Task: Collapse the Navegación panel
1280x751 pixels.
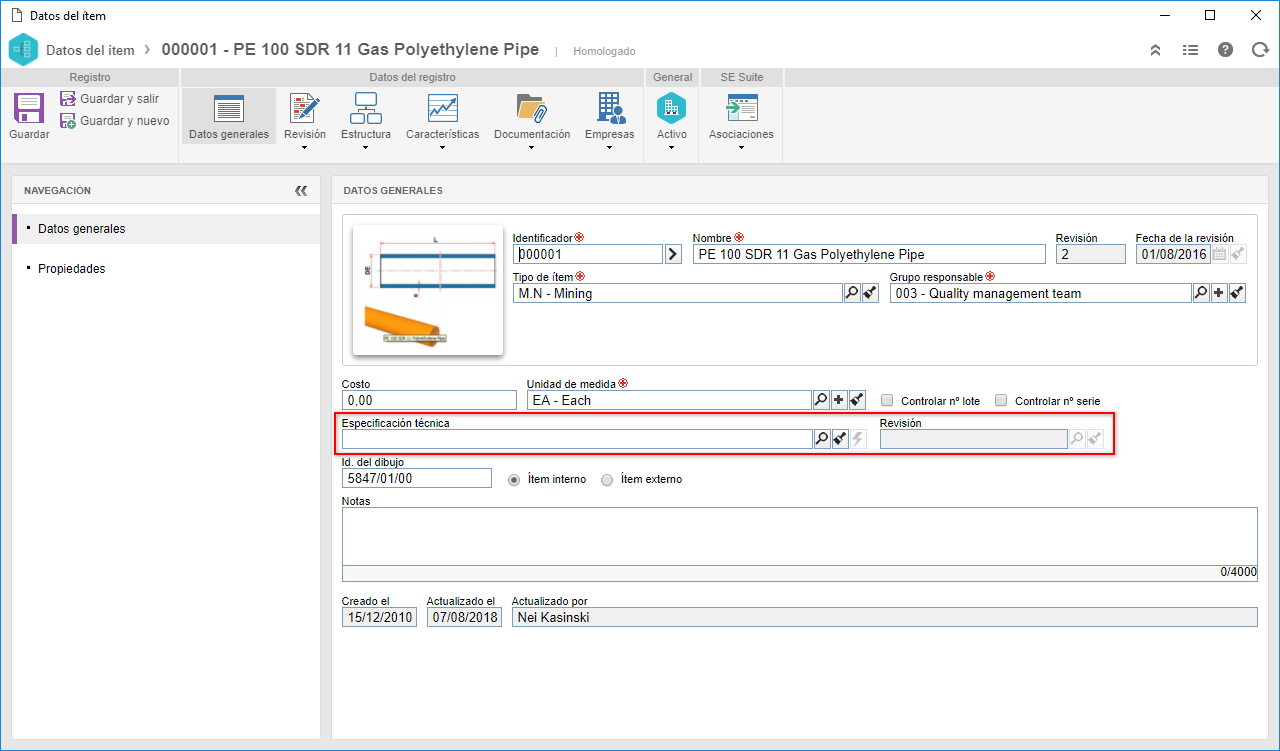Action: tap(301, 190)
